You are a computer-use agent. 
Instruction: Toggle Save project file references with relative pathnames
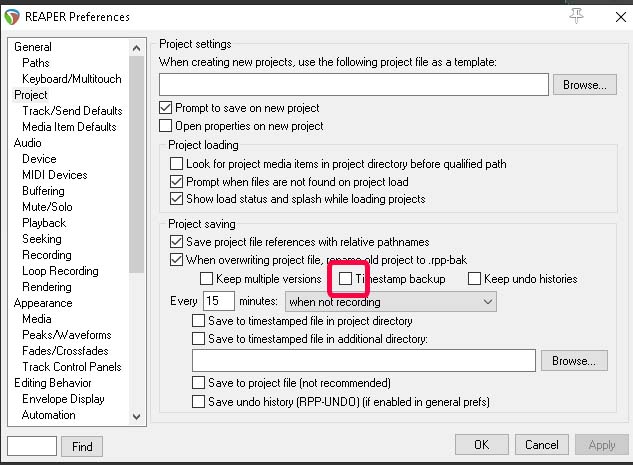(x=176, y=242)
